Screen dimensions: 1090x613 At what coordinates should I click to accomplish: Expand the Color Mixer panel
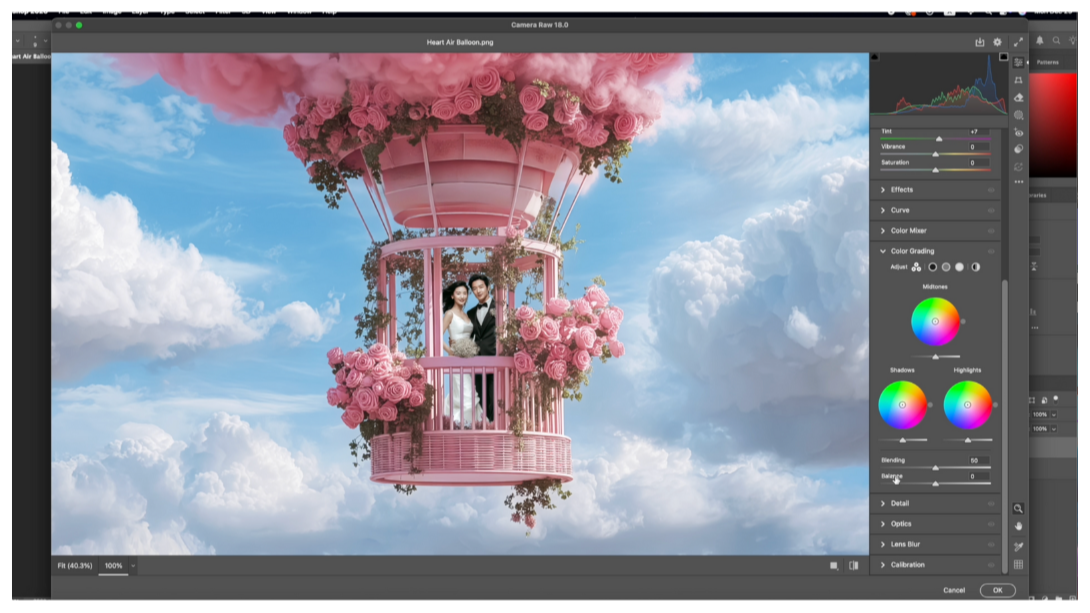[883, 231]
